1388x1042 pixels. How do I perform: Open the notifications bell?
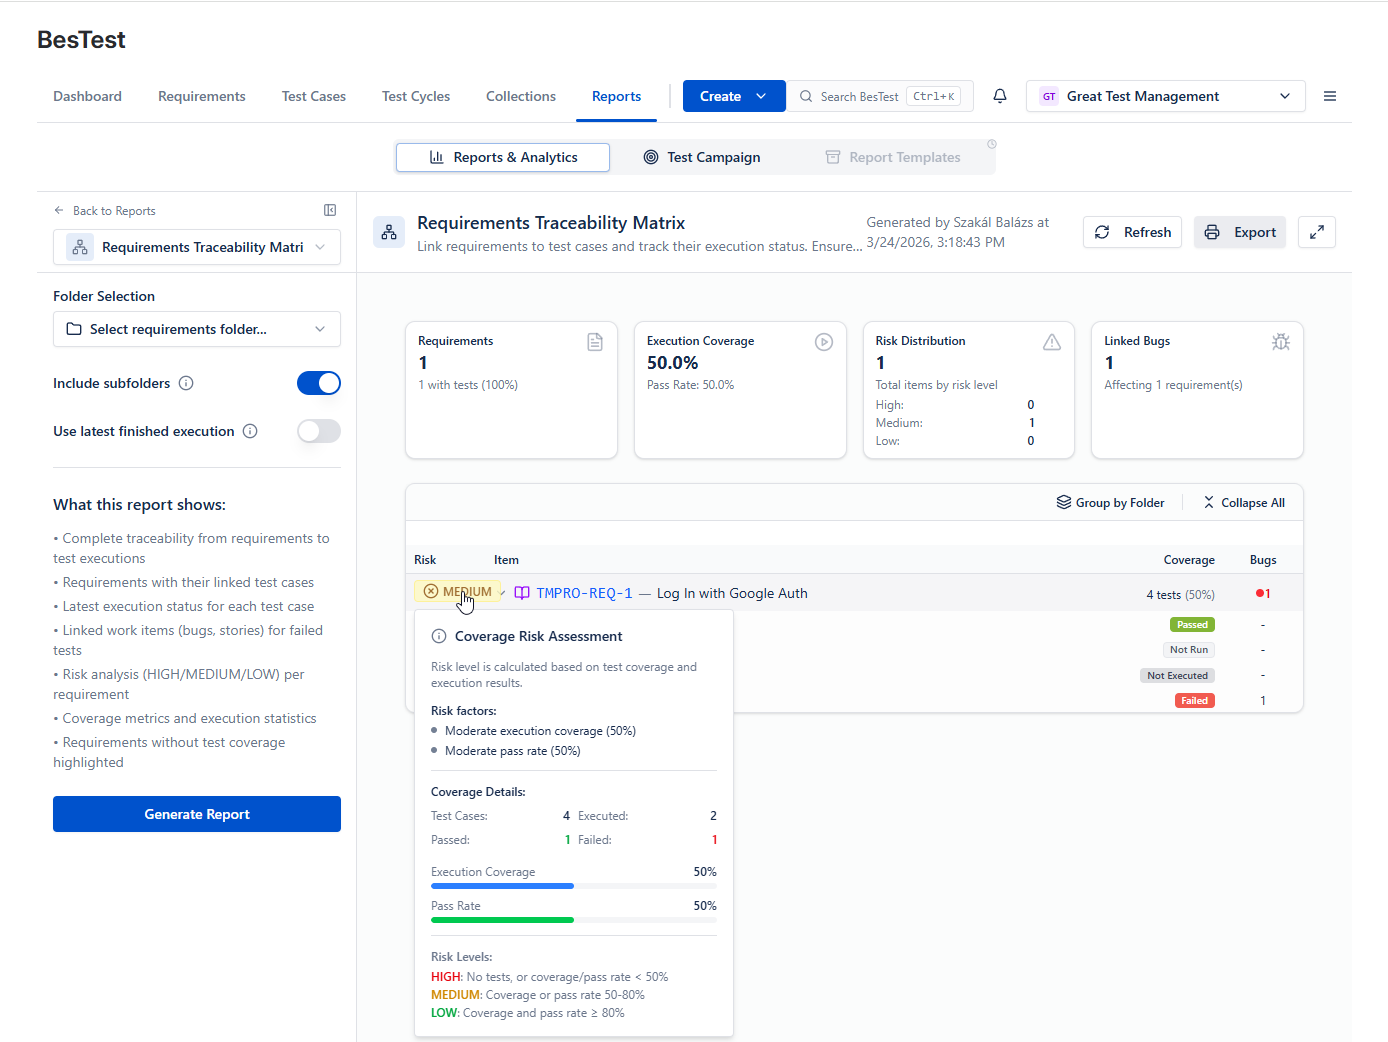(1000, 96)
